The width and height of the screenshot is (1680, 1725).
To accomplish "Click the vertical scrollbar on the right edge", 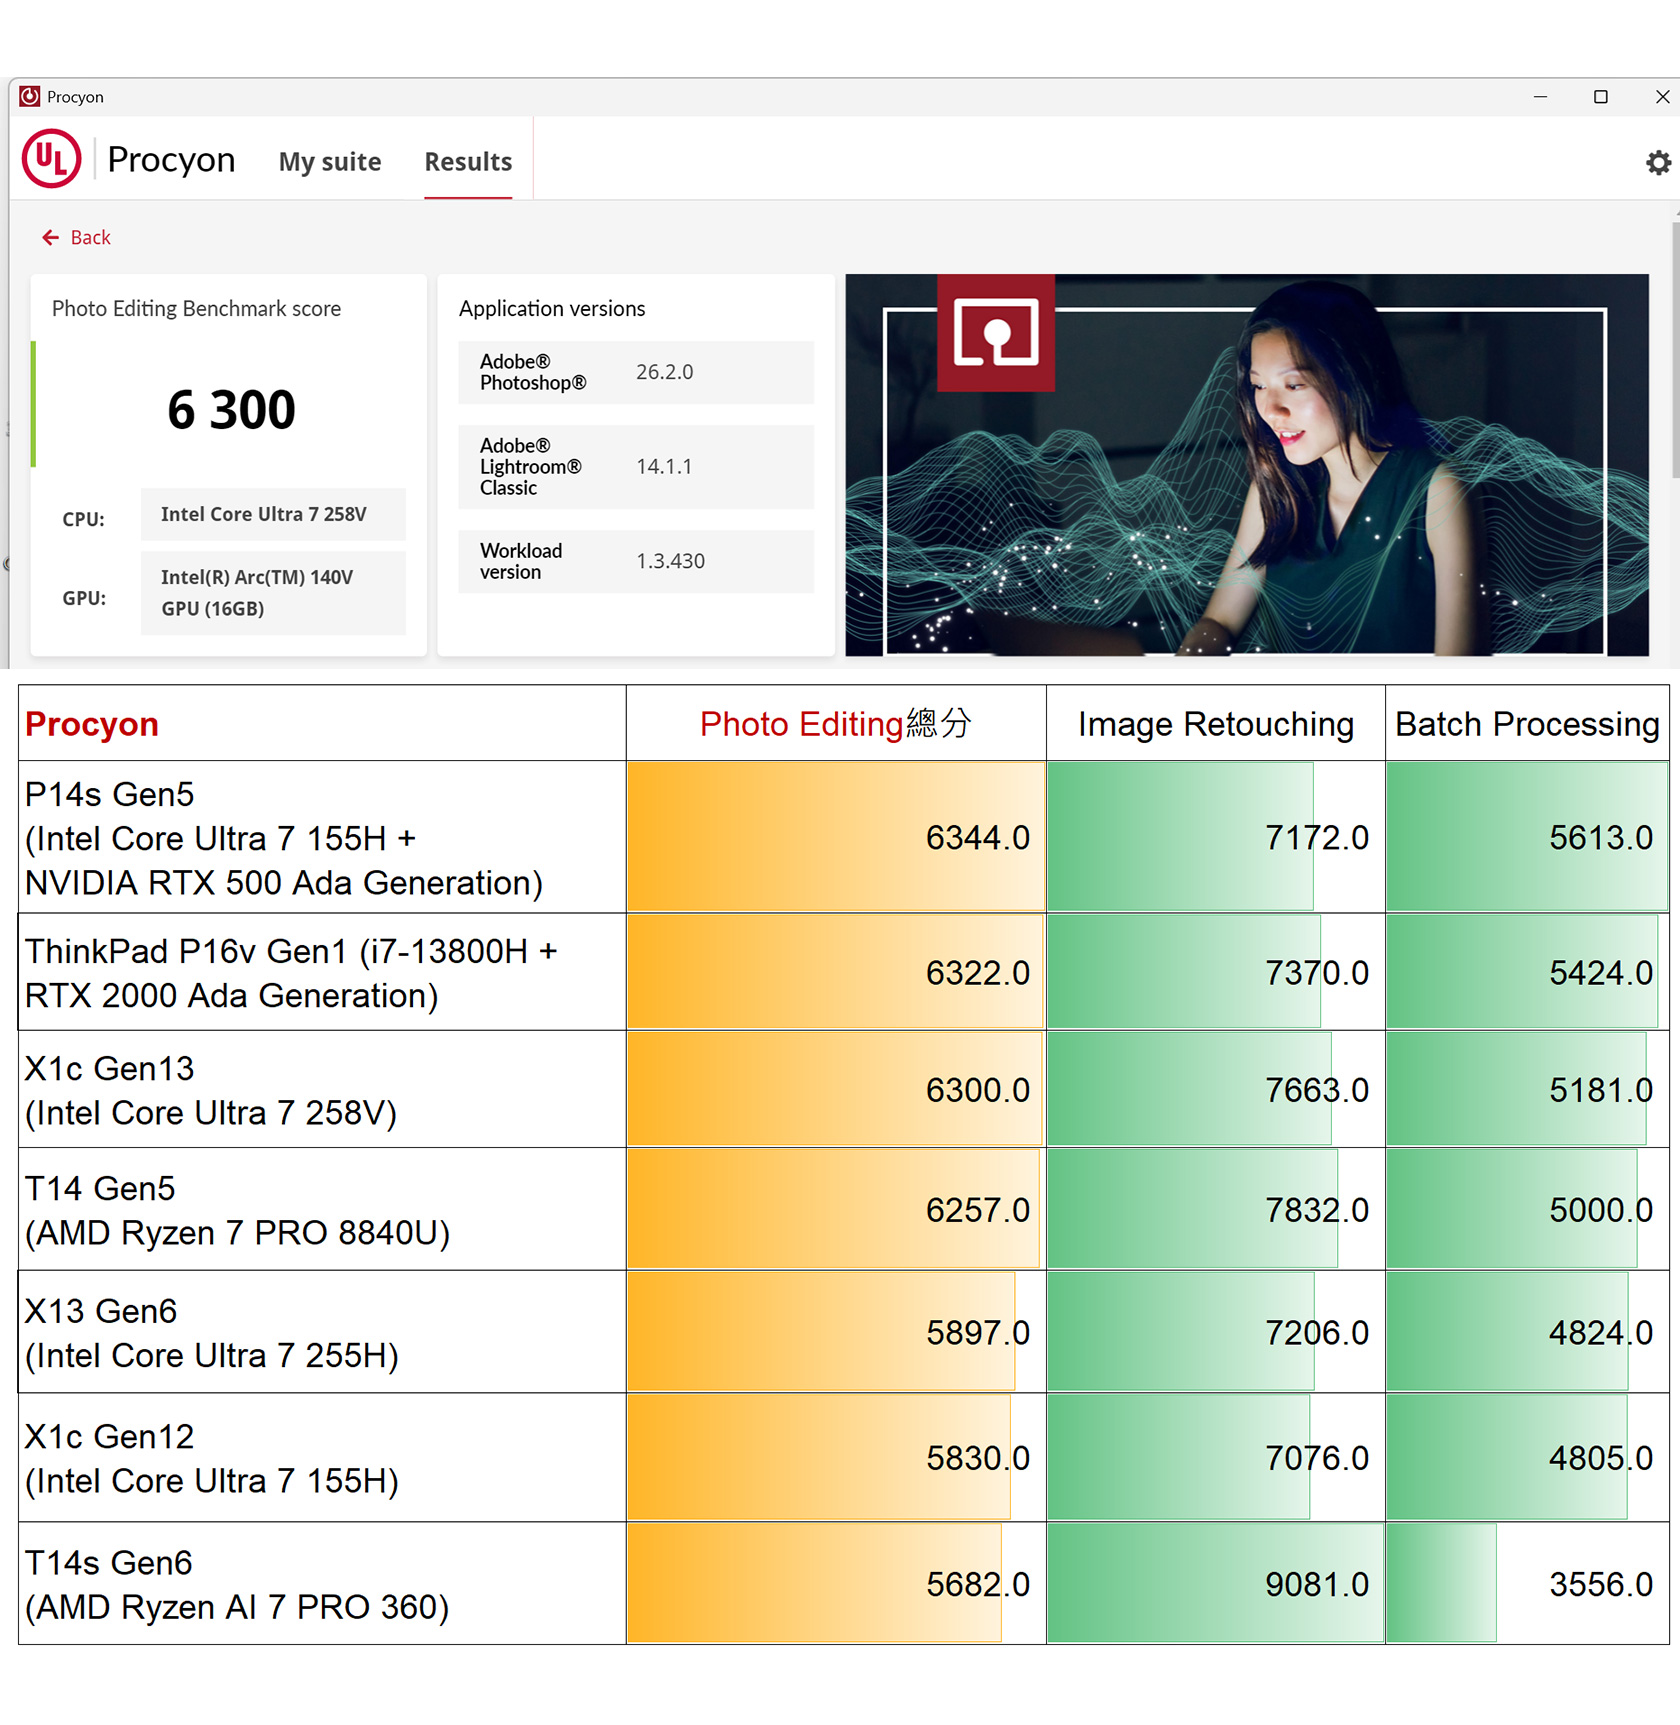I will pyautogui.click(x=1675, y=400).
